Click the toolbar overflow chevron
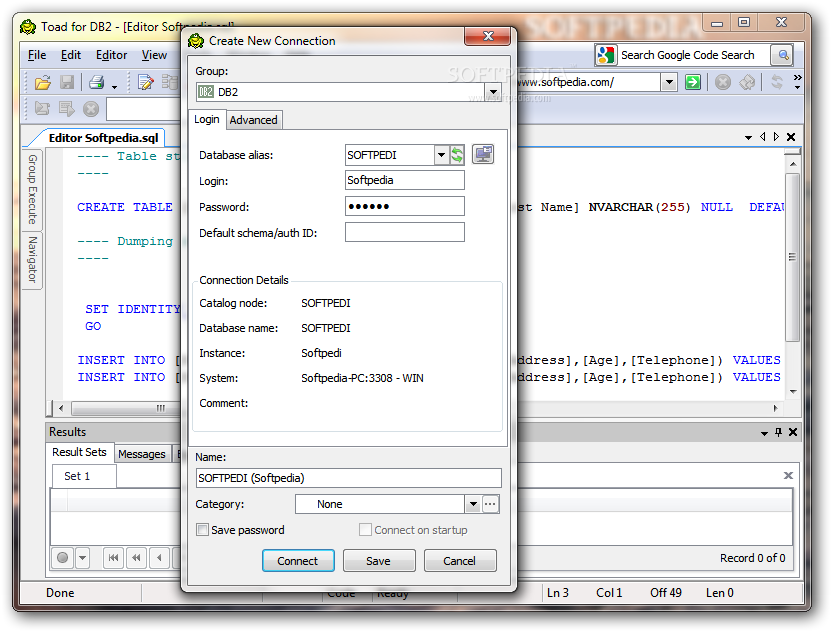Image resolution: width=832 pixels, height=632 pixels. pyautogui.click(x=797, y=82)
